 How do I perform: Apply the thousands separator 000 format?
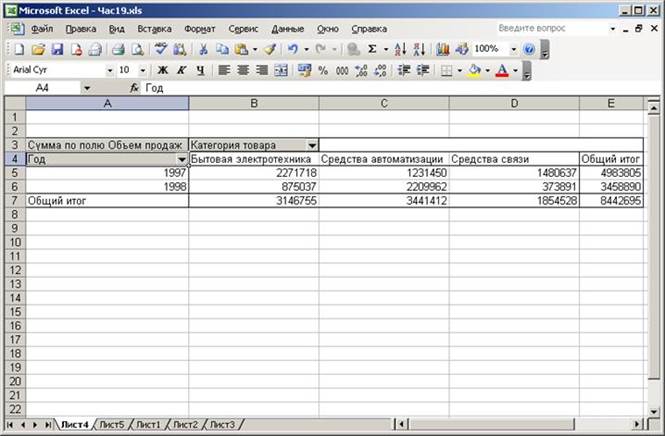pyautogui.click(x=342, y=70)
